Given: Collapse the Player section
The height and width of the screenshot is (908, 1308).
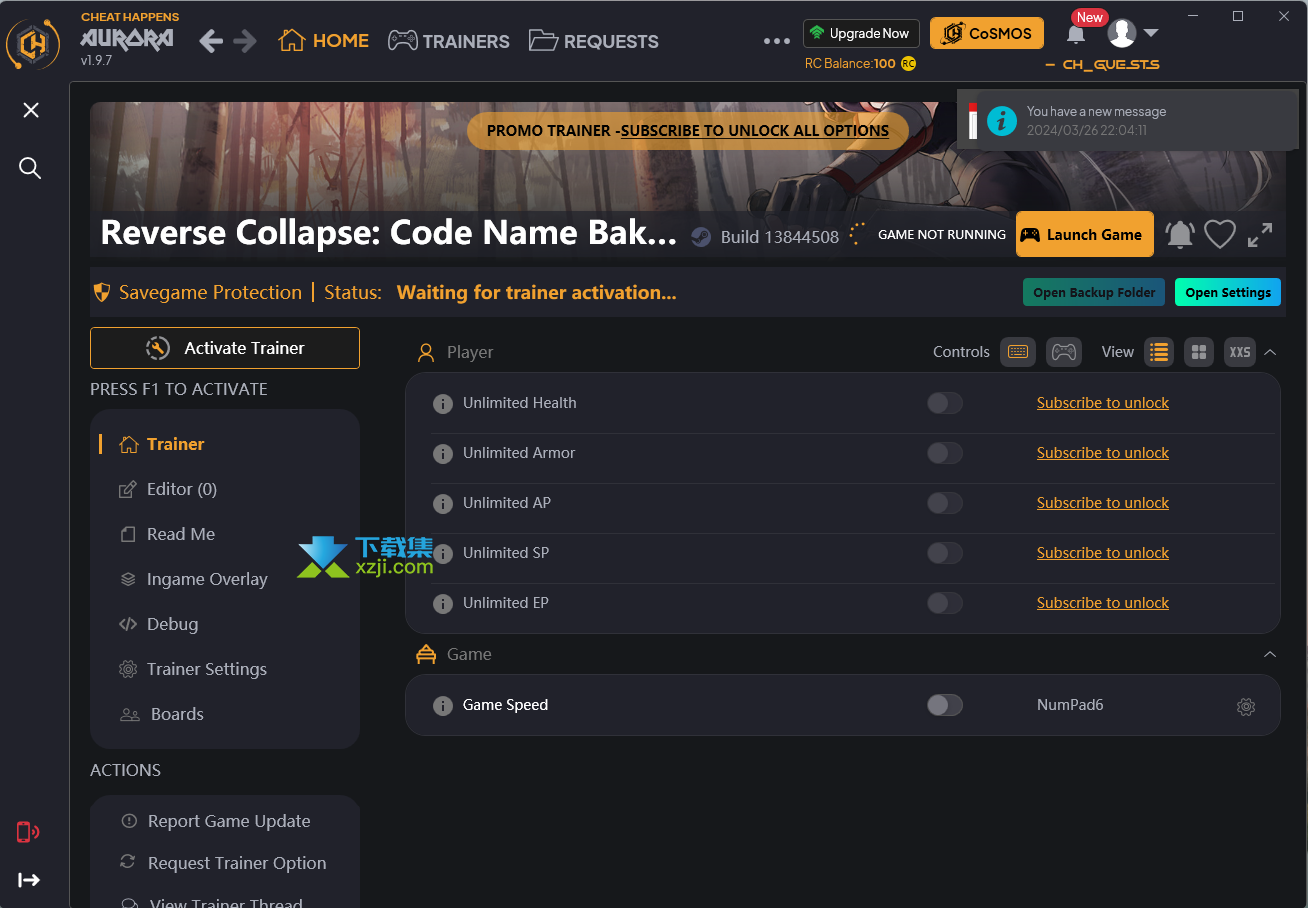Looking at the screenshot, I should 1270,352.
